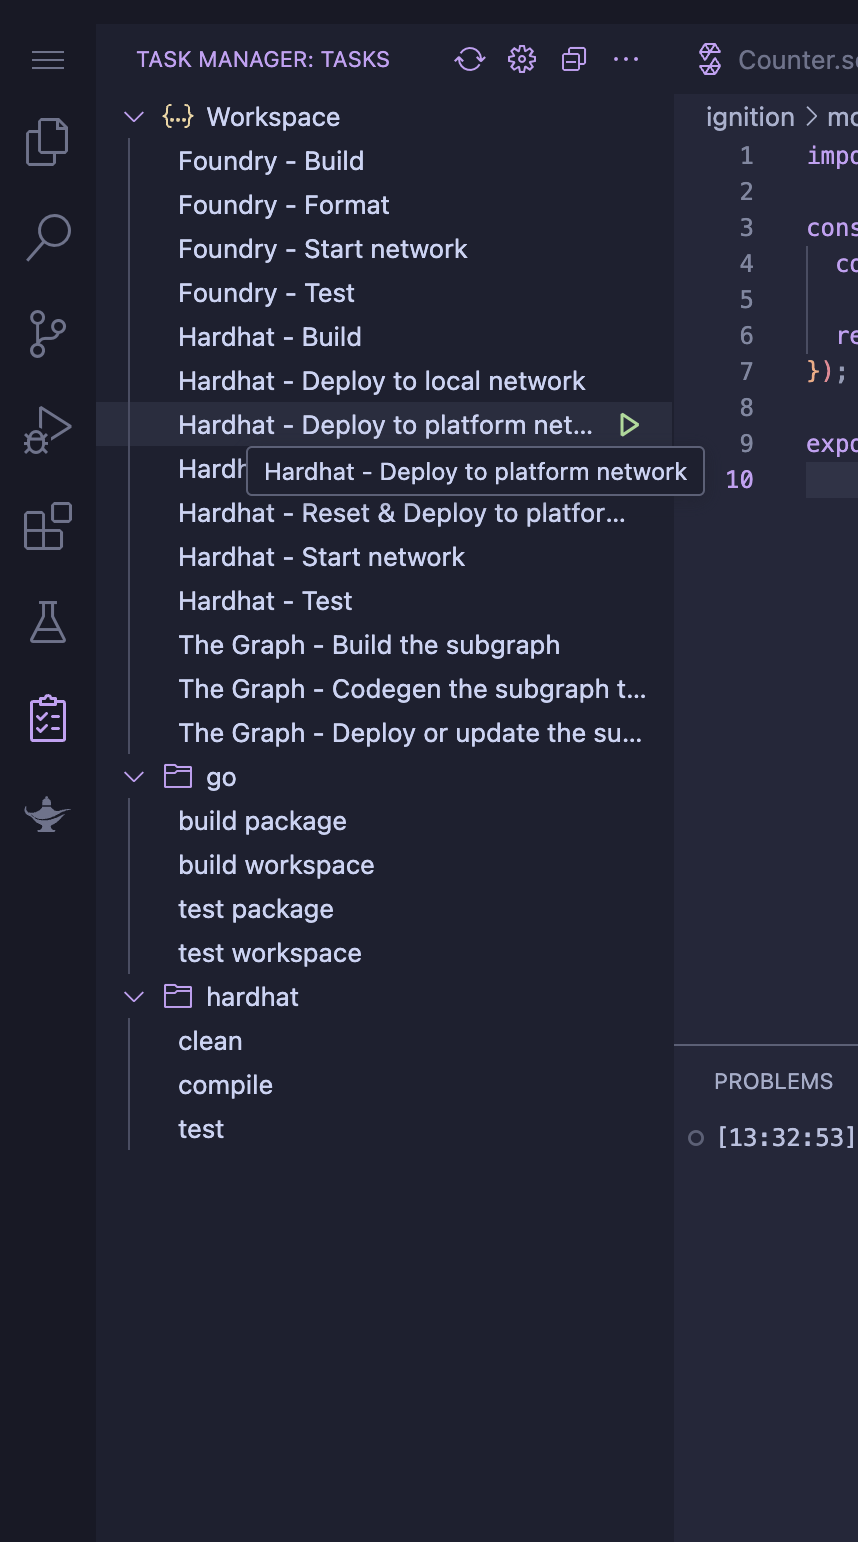Select the Run and Debug sidebar icon
858x1542 pixels.
click(x=47, y=430)
